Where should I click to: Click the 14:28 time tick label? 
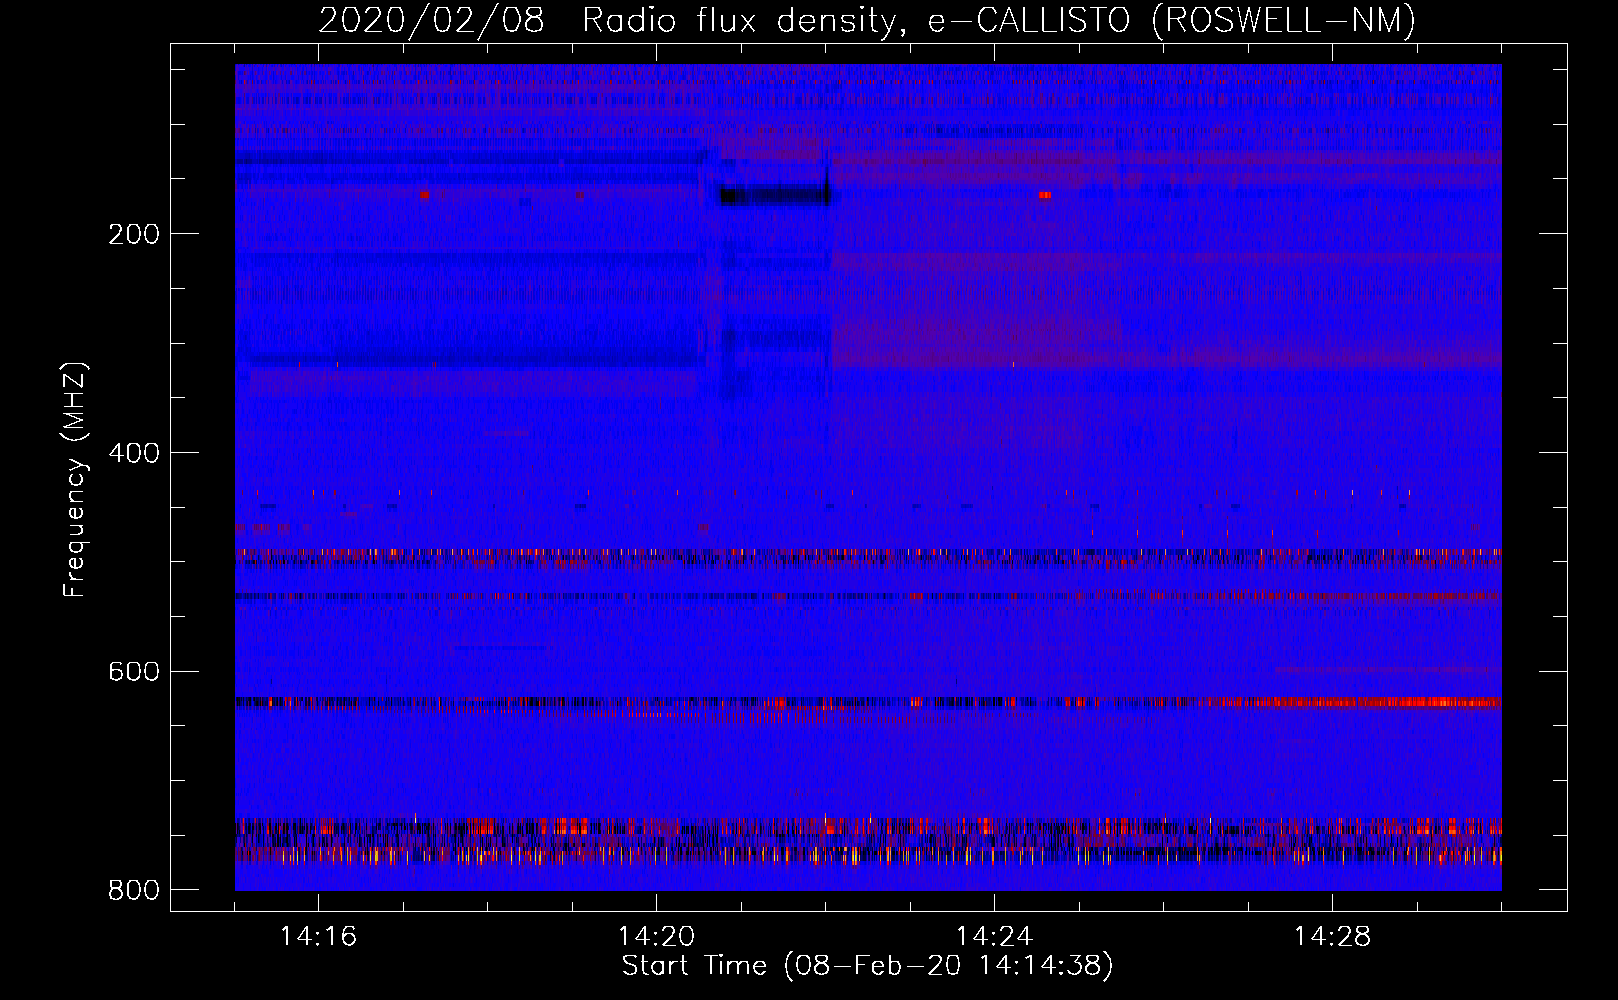click(1332, 937)
